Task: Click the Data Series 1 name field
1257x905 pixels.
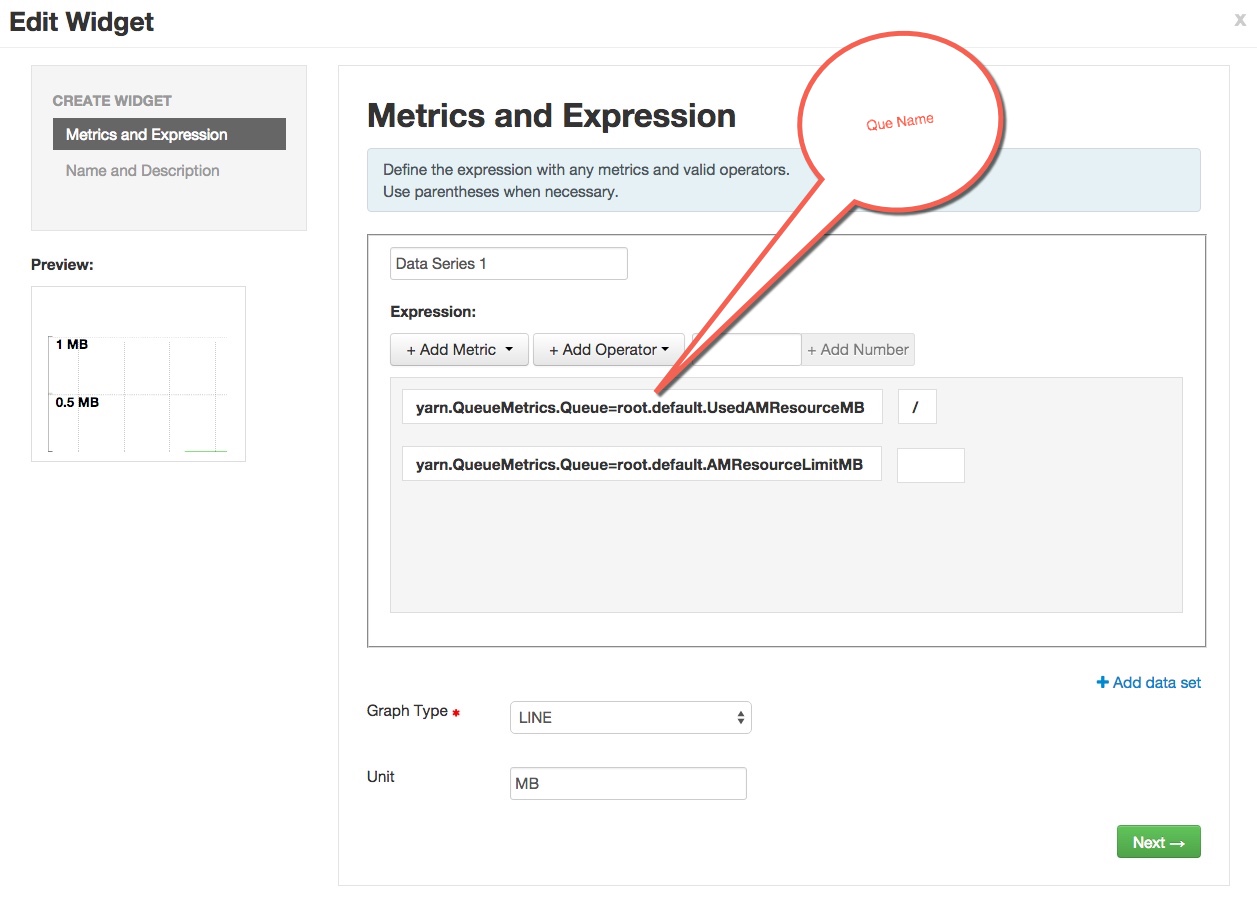Action: (x=508, y=263)
